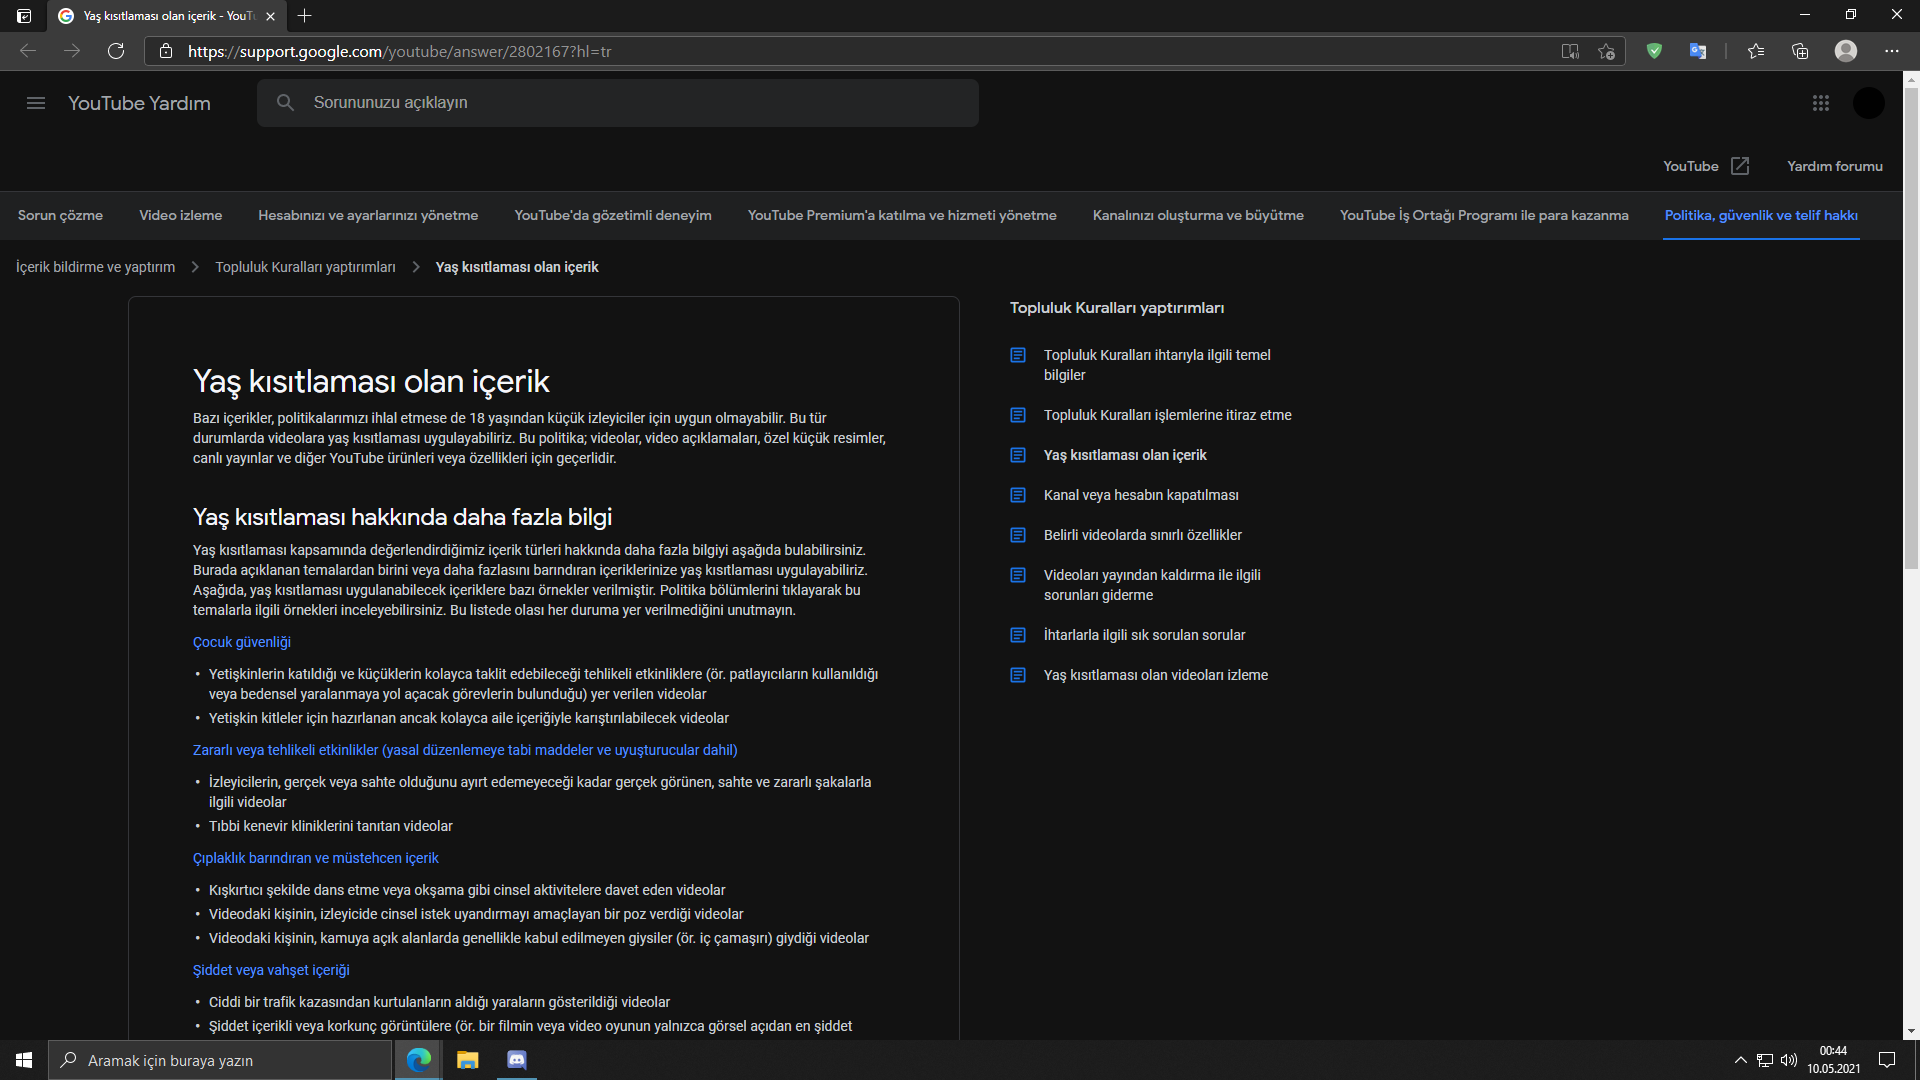This screenshot has height=1080, width=1920.
Task: Go to İçerik bildirme ve yaptırım breadcrumb
Action: point(95,267)
